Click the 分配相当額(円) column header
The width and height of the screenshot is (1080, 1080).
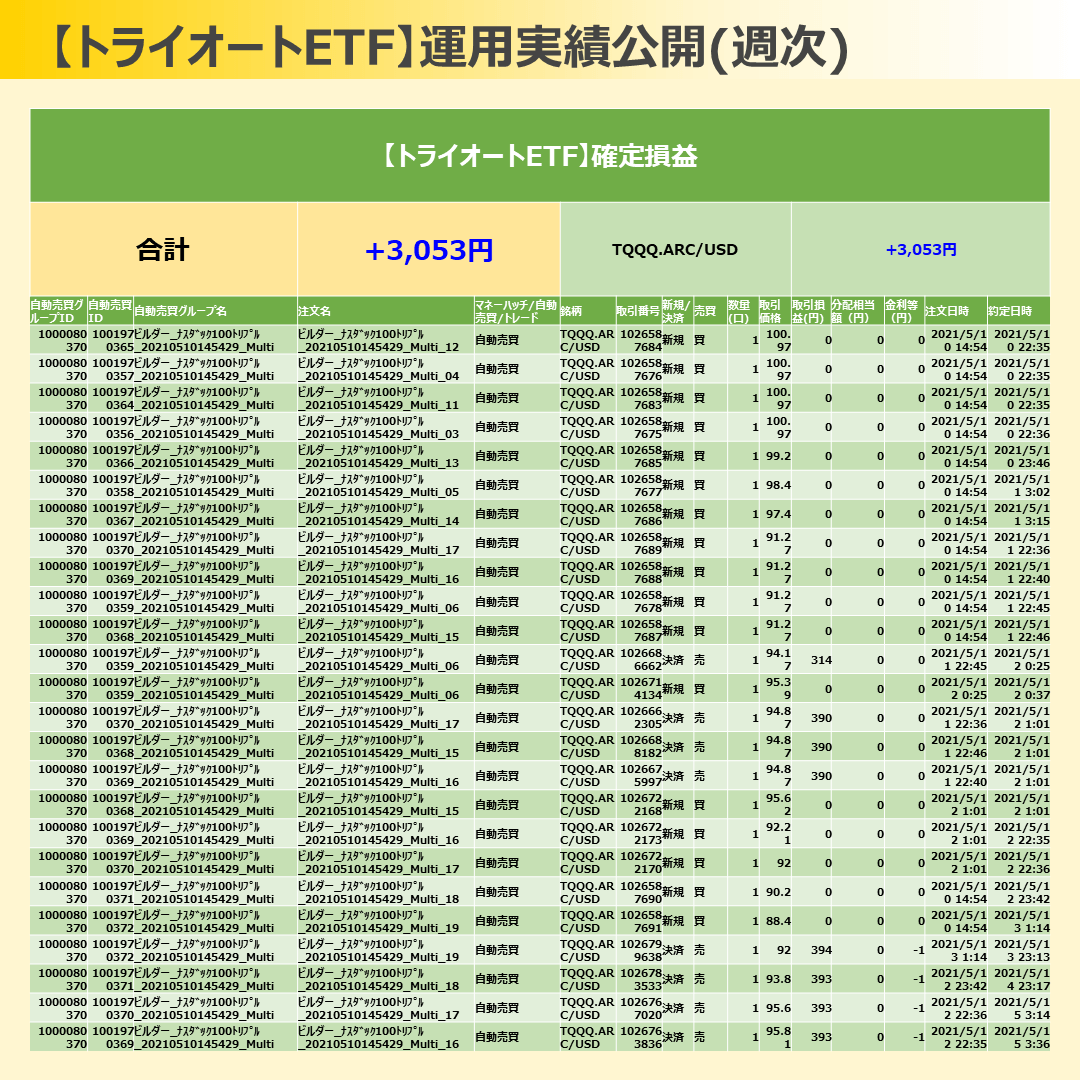pyautogui.click(x=855, y=311)
